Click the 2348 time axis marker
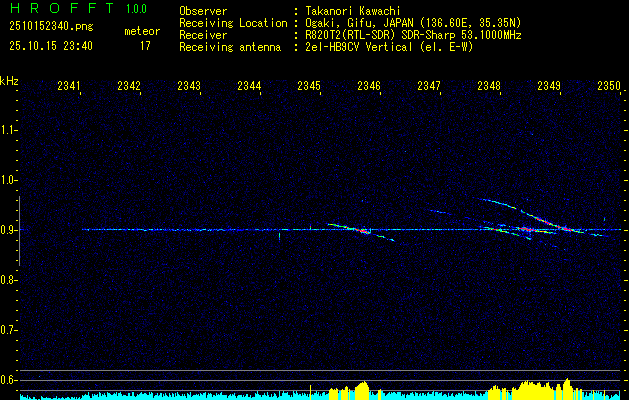 tap(489, 86)
